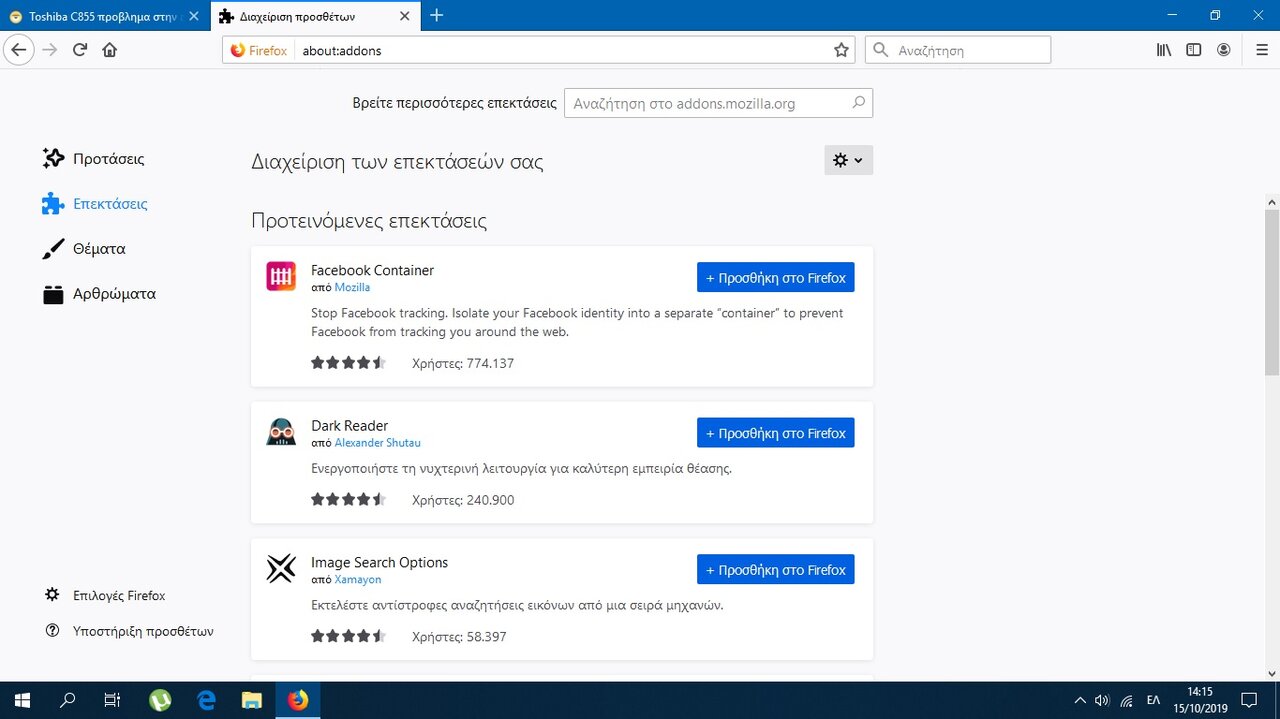Select Επεκτάσεις in the sidebar
The width and height of the screenshot is (1280, 719).
(x=95, y=203)
